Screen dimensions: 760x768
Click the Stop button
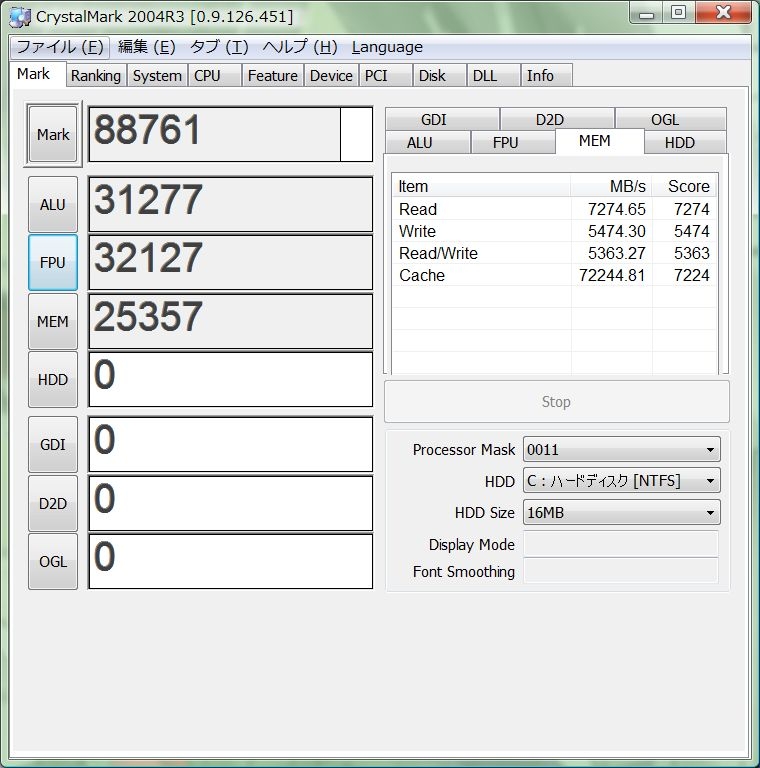click(x=557, y=402)
